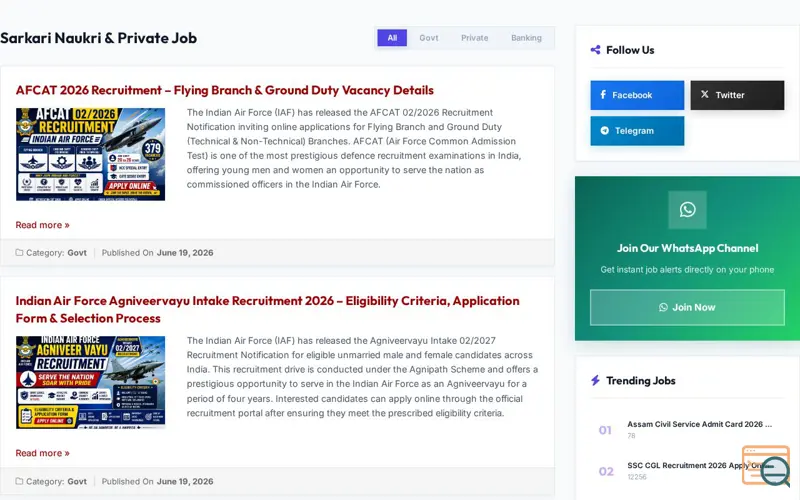Click Read more under the AFCAT article
The height and width of the screenshot is (500, 800).
(42, 225)
